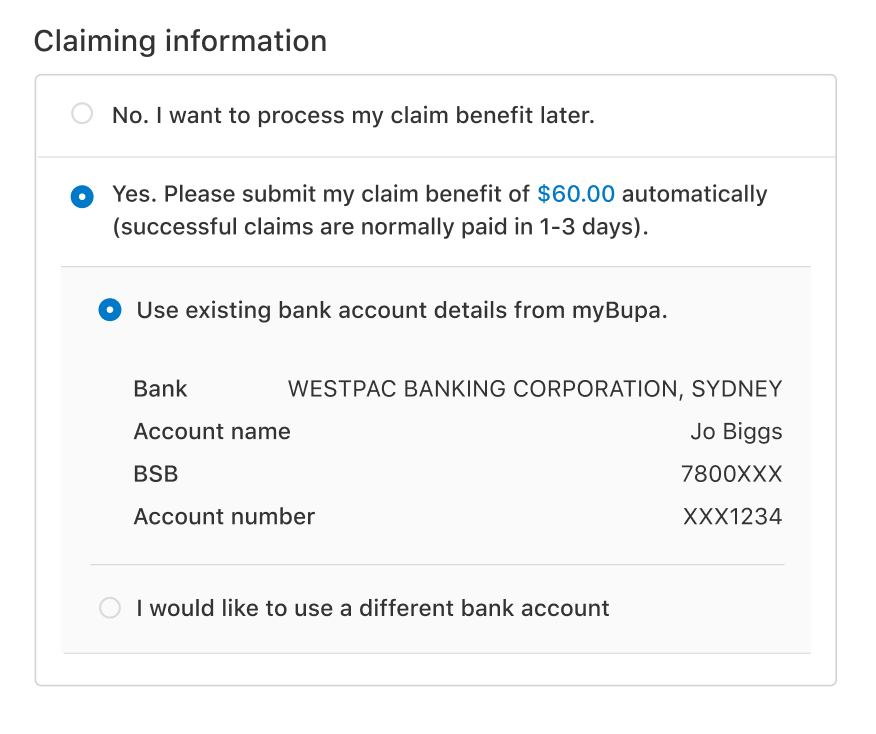Click the 'Use existing bank account details from myBupa' label
Image resolution: width=876 pixels, height=734 pixels.
(x=402, y=311)
